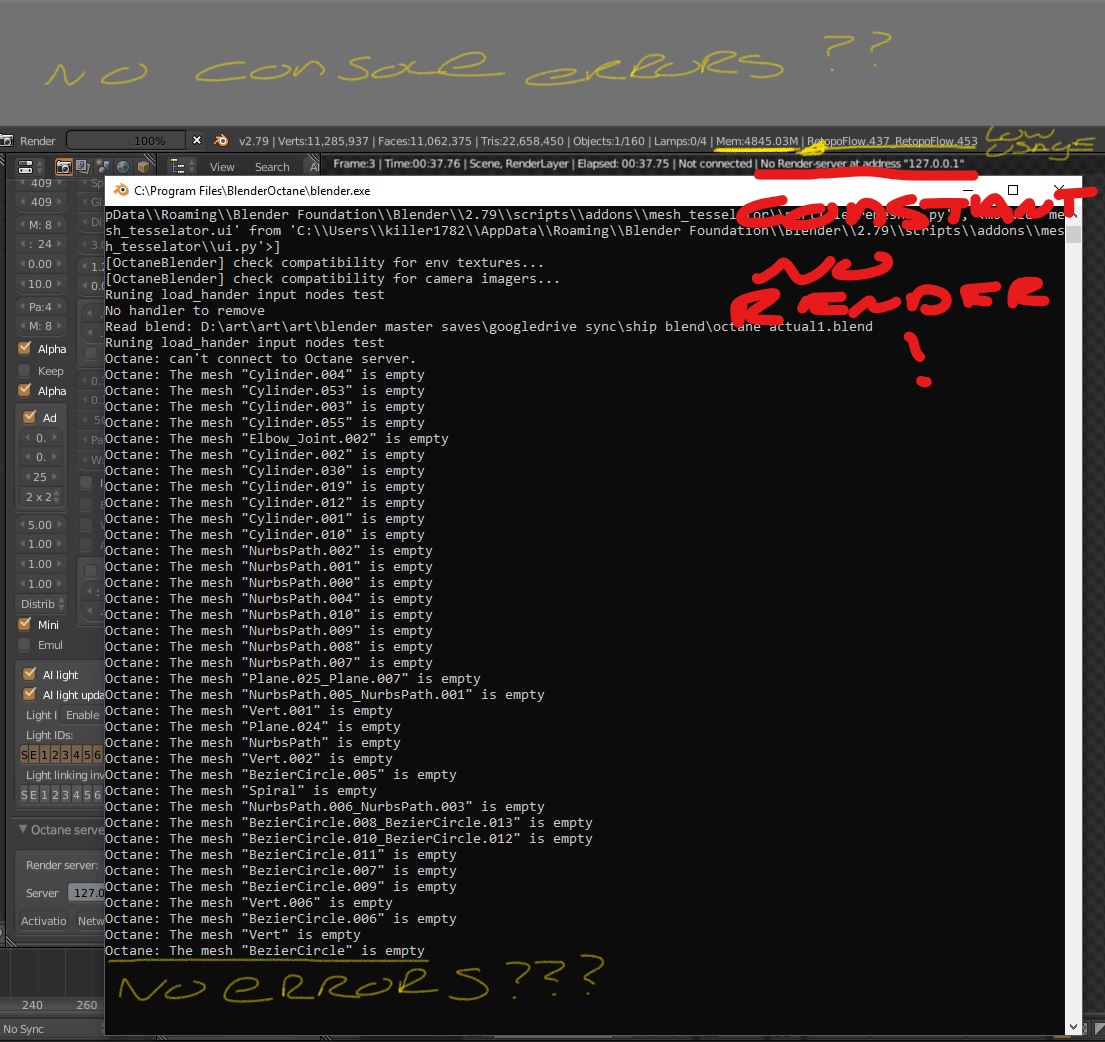1105x1042 pixels.
Task: Click the 'Not connected' render status text
Action: click(x=715, y=163)
